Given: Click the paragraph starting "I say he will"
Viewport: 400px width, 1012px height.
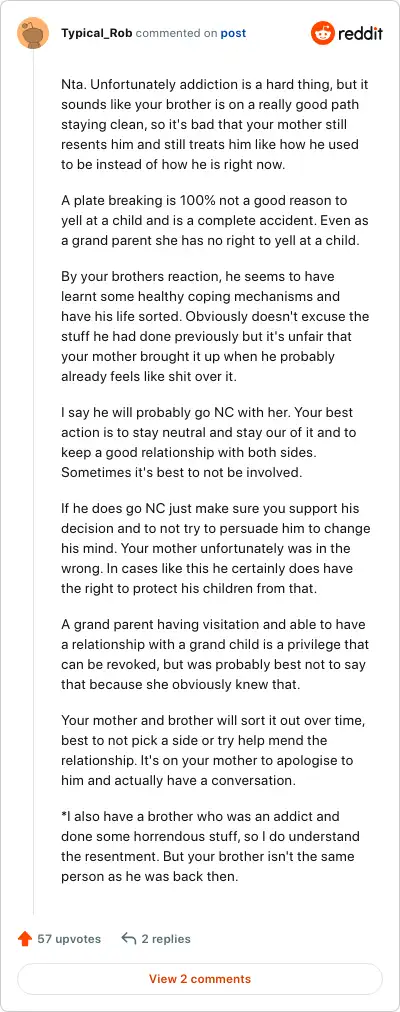Looking at the screenshot, I should [x=215, y=442].
